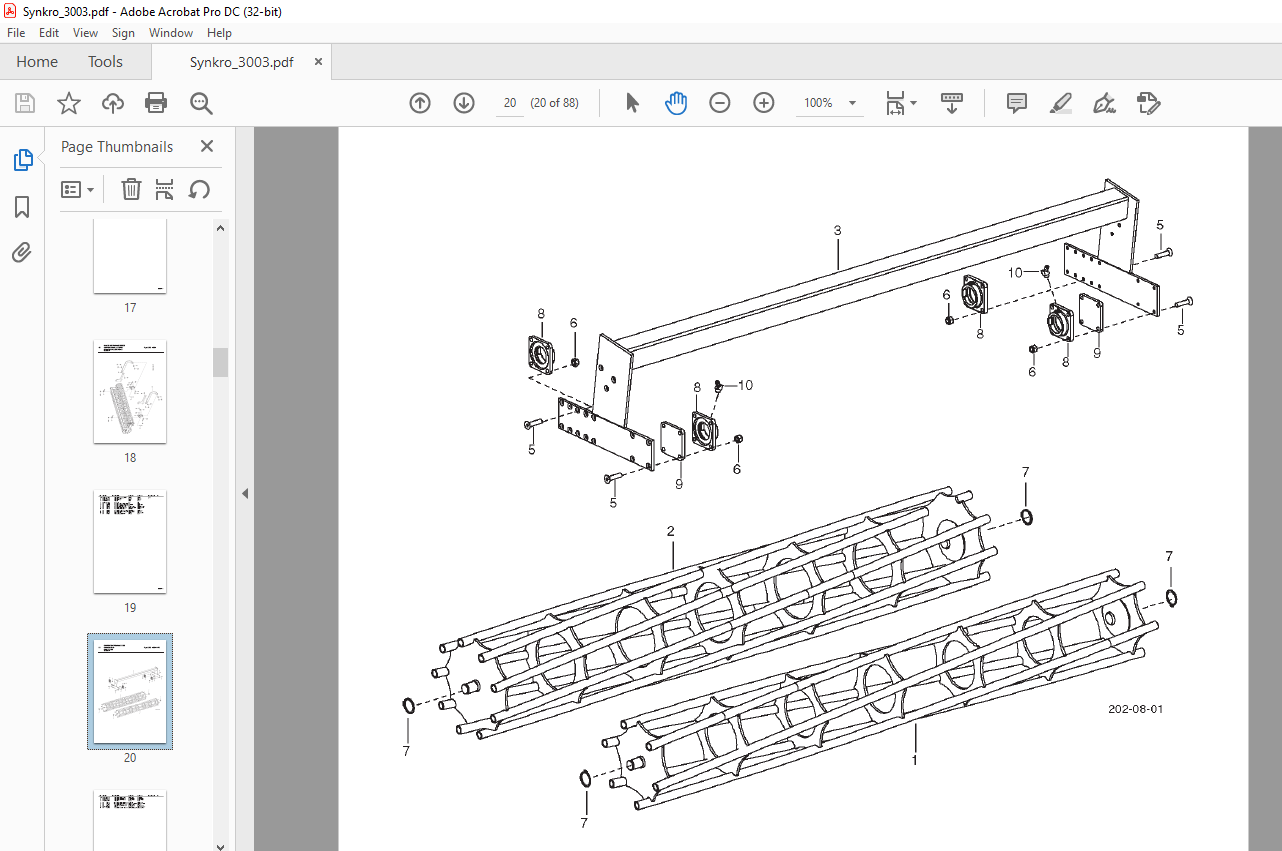Image resolution: width=1282 pixels, height=851 pixels.
Task: Click the upload to cloud icon
Action: coord(113,103)
